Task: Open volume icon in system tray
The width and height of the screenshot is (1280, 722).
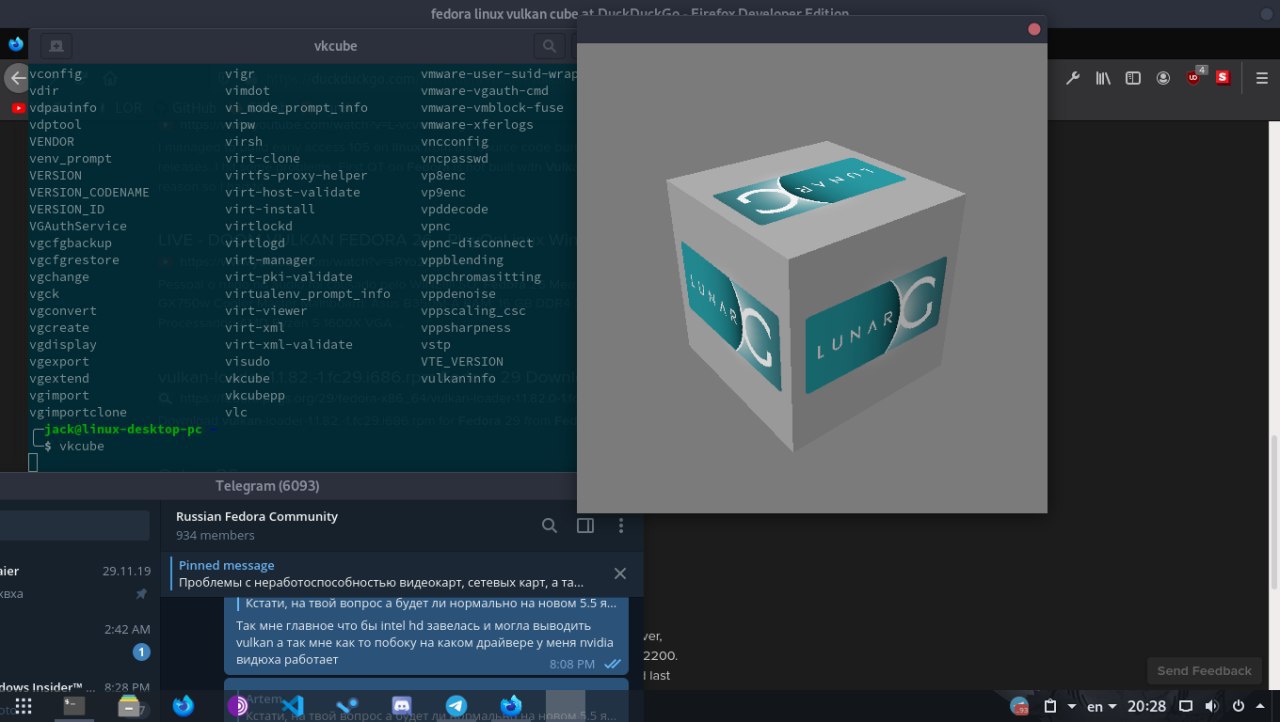Action: pyautogui.click(x=1211, y=706)
